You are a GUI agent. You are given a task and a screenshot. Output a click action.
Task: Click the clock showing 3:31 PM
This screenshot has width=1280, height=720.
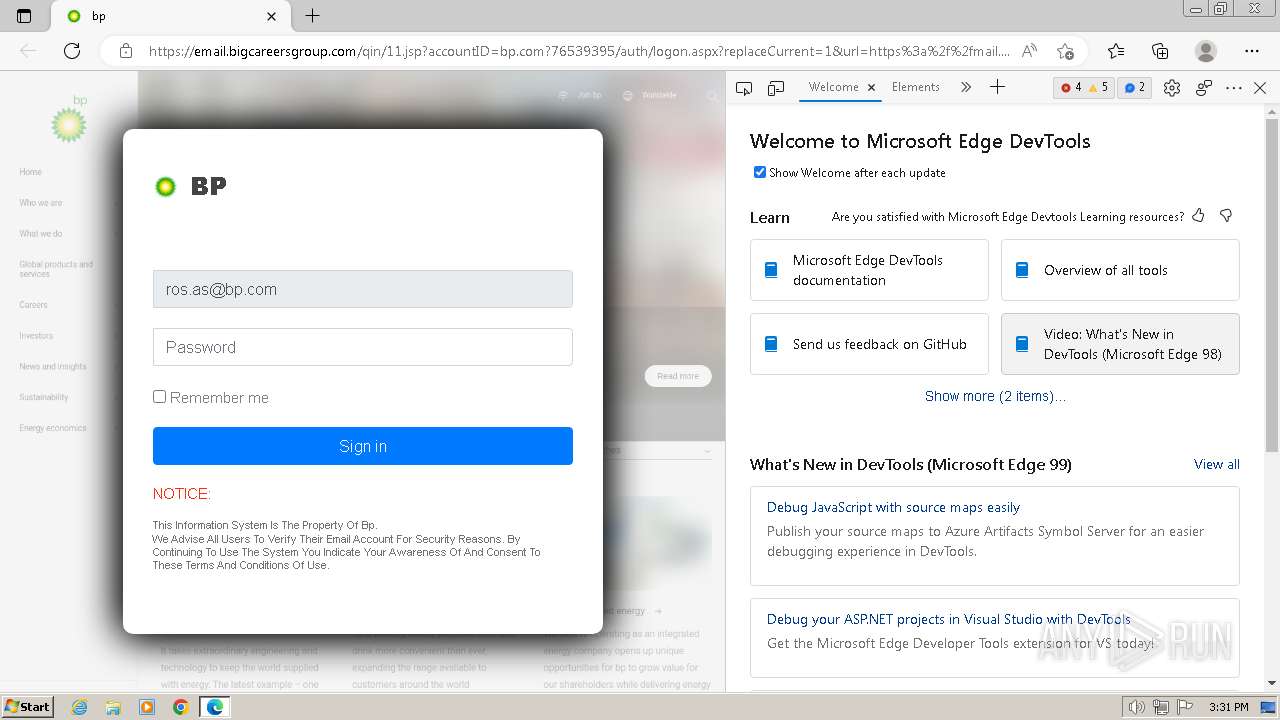[x=1227, y=707]
